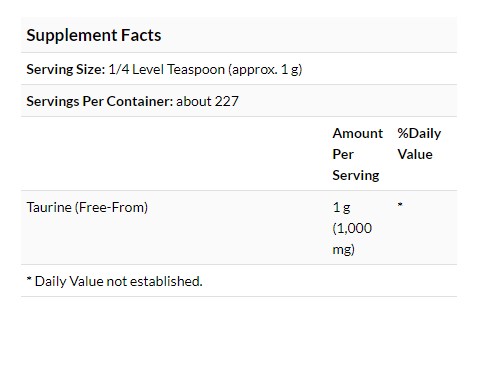Image resolution: width=477 pixels, height=369 pixels.
Task: Click the 1 g amount value
Action: pyautogui.click(x=341, y=208)
